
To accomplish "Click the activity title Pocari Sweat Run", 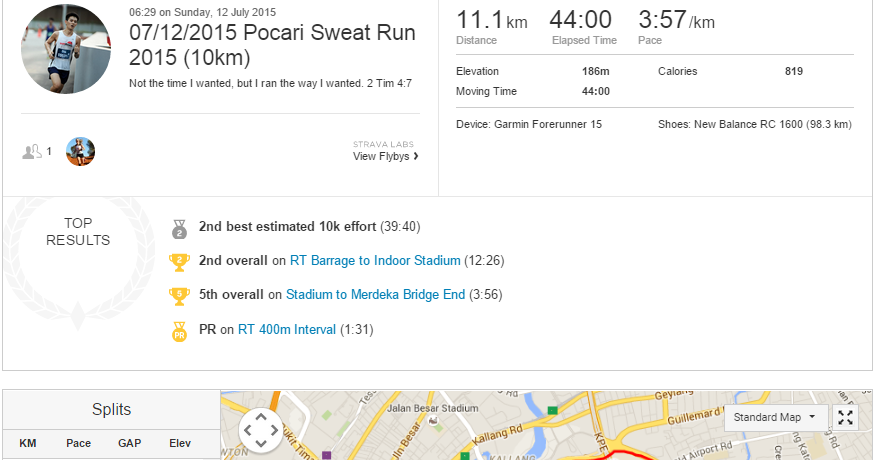I will pyautogui.click(x=272, y=45).
